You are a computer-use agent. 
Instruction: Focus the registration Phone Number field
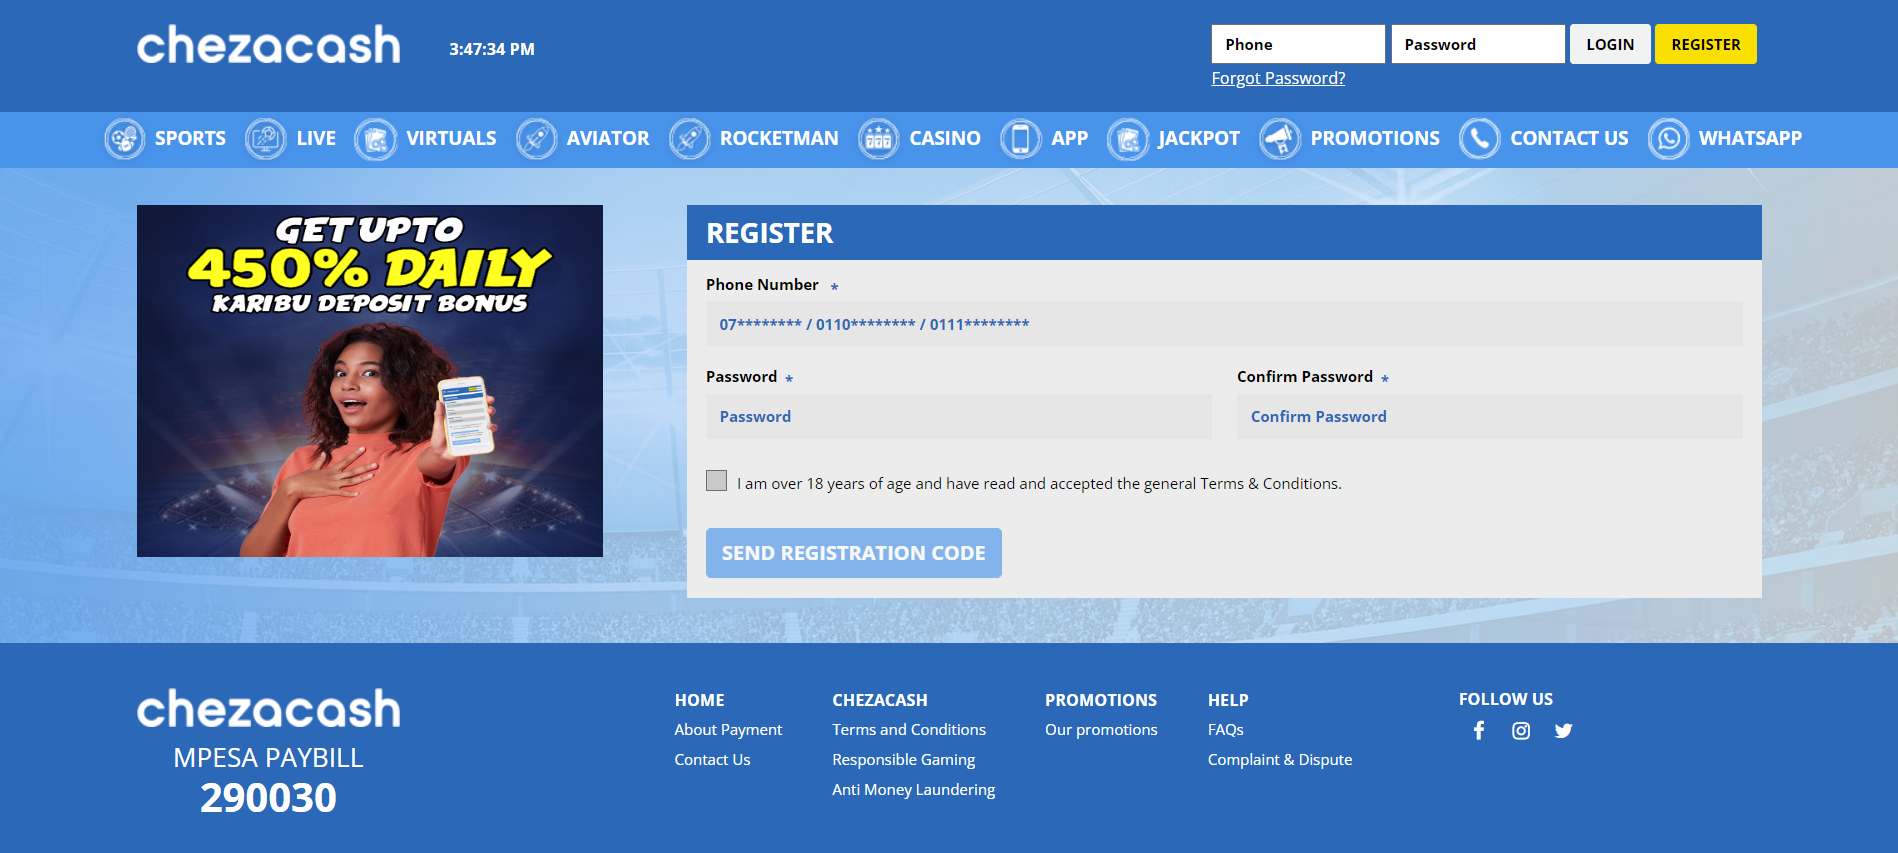click(x=1224, y=324)
